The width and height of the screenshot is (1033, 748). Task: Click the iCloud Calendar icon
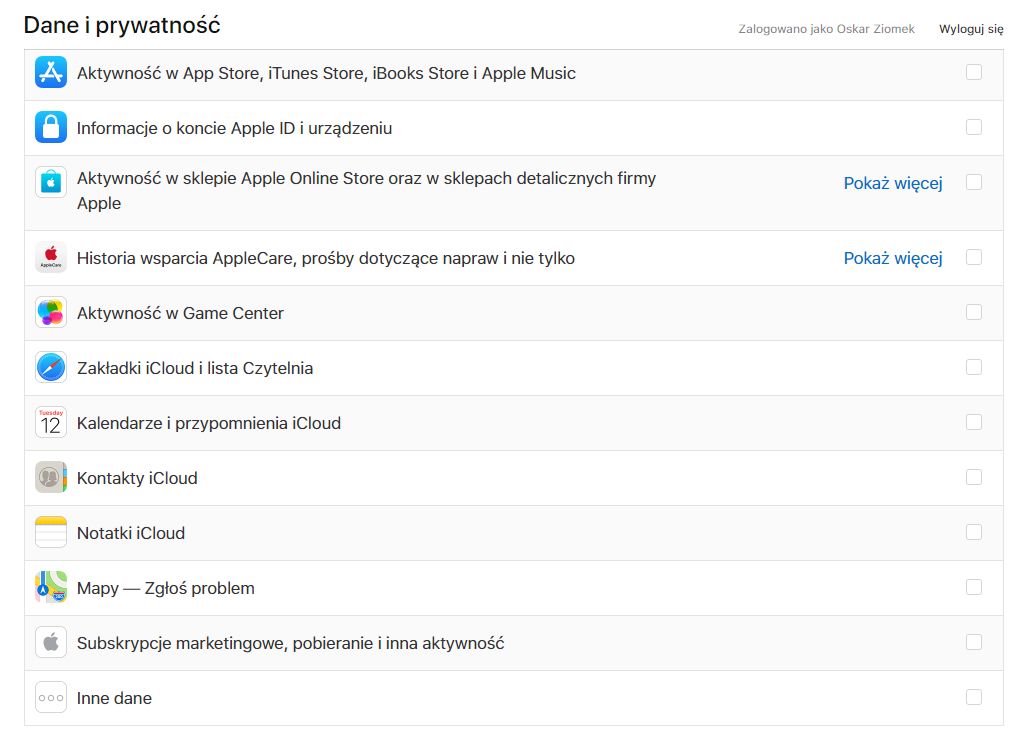coord(51,422)
